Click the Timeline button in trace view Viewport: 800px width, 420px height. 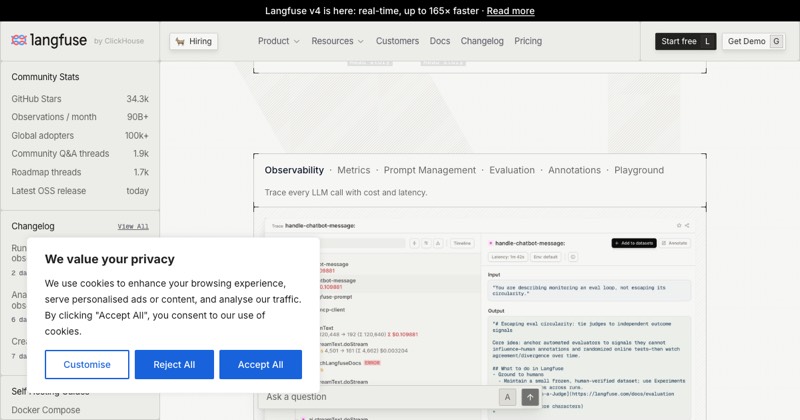(462, 243)
